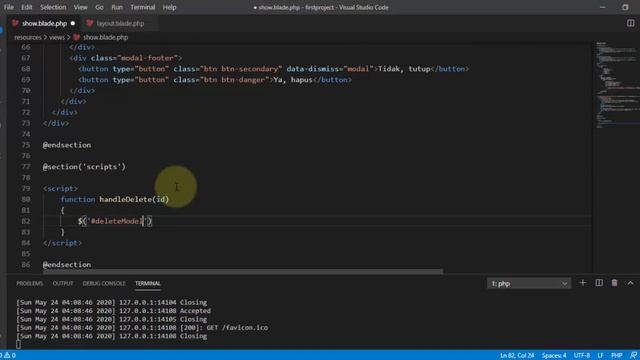Screen dimensions: 640x360
Task: Restore the VS Code window size
Action: [625, 7]
